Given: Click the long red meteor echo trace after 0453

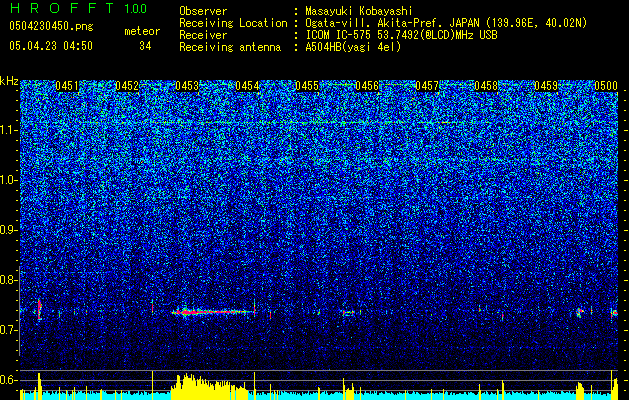Looking at the screenshot, I should tap(213, 312).
